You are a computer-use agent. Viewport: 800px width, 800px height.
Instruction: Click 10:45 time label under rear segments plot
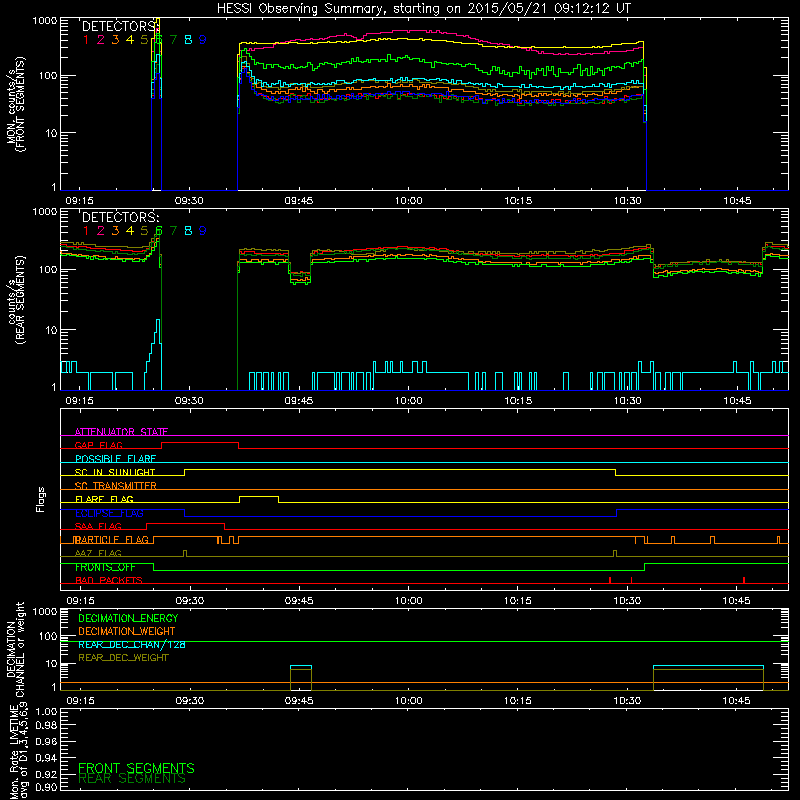coord(737,401)
